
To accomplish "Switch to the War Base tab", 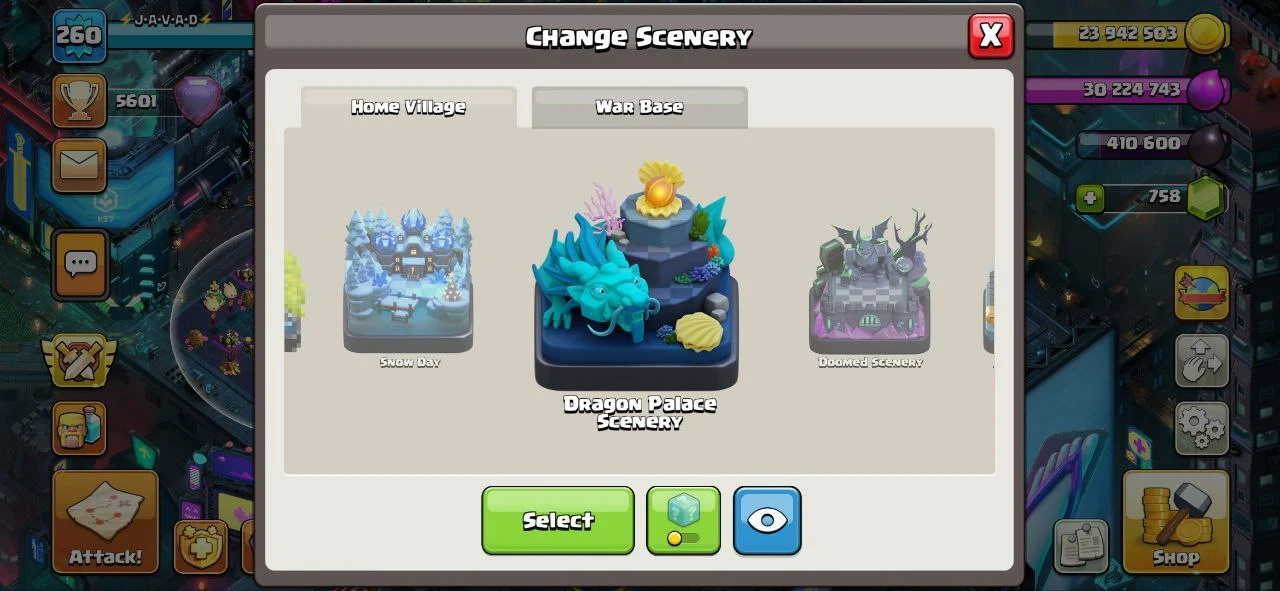I will [639, 107].
